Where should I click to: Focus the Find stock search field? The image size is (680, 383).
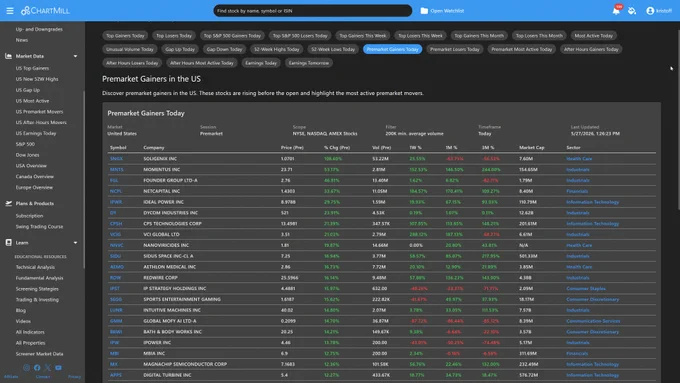click(313, 11)
